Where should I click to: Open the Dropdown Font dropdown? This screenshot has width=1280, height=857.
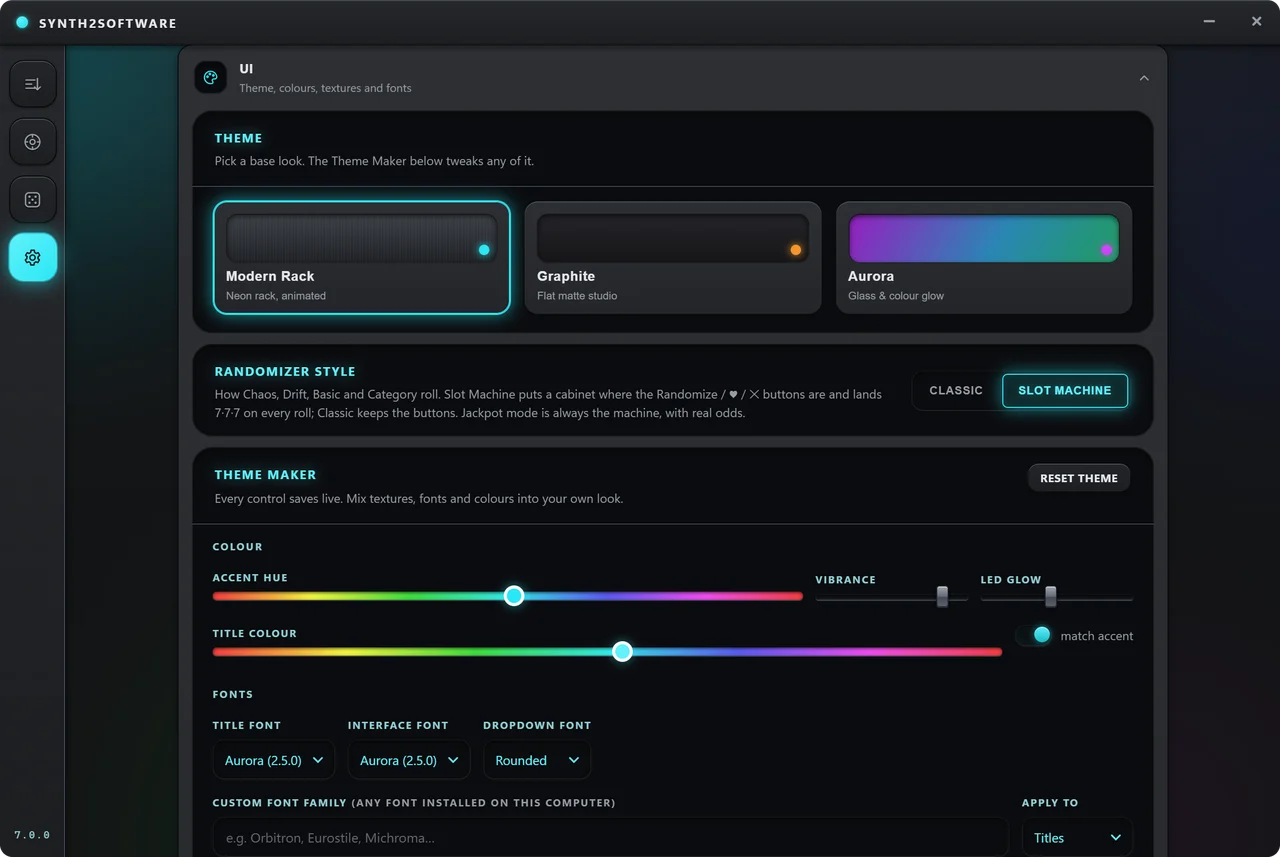[x=537, y=760]
